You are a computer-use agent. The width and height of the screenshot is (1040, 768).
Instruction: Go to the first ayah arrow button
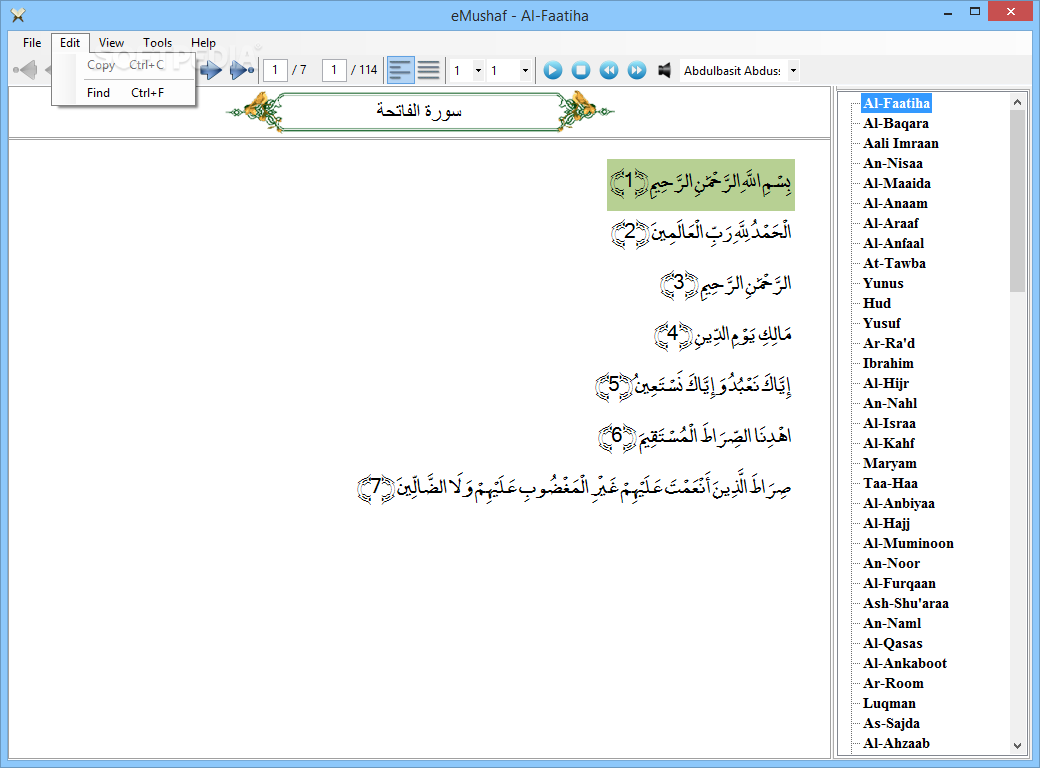point(25,70)
